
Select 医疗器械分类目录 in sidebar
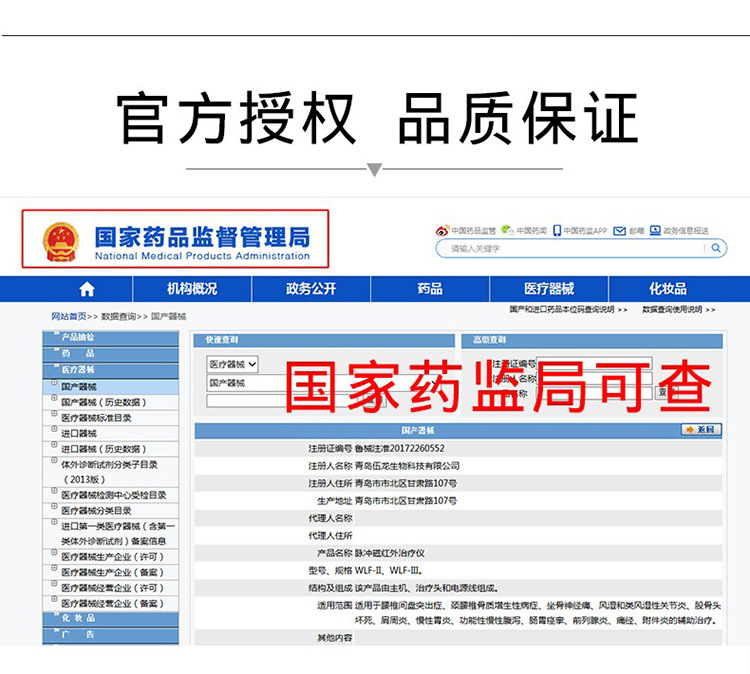(x=96, y=510)
